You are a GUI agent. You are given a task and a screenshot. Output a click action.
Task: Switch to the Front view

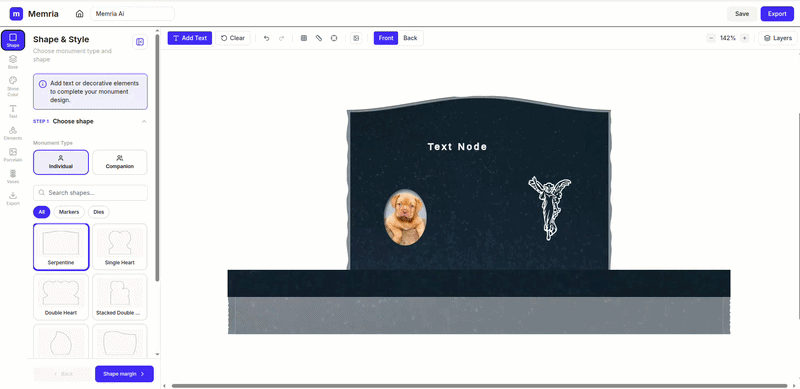click(x=386, y=38)
